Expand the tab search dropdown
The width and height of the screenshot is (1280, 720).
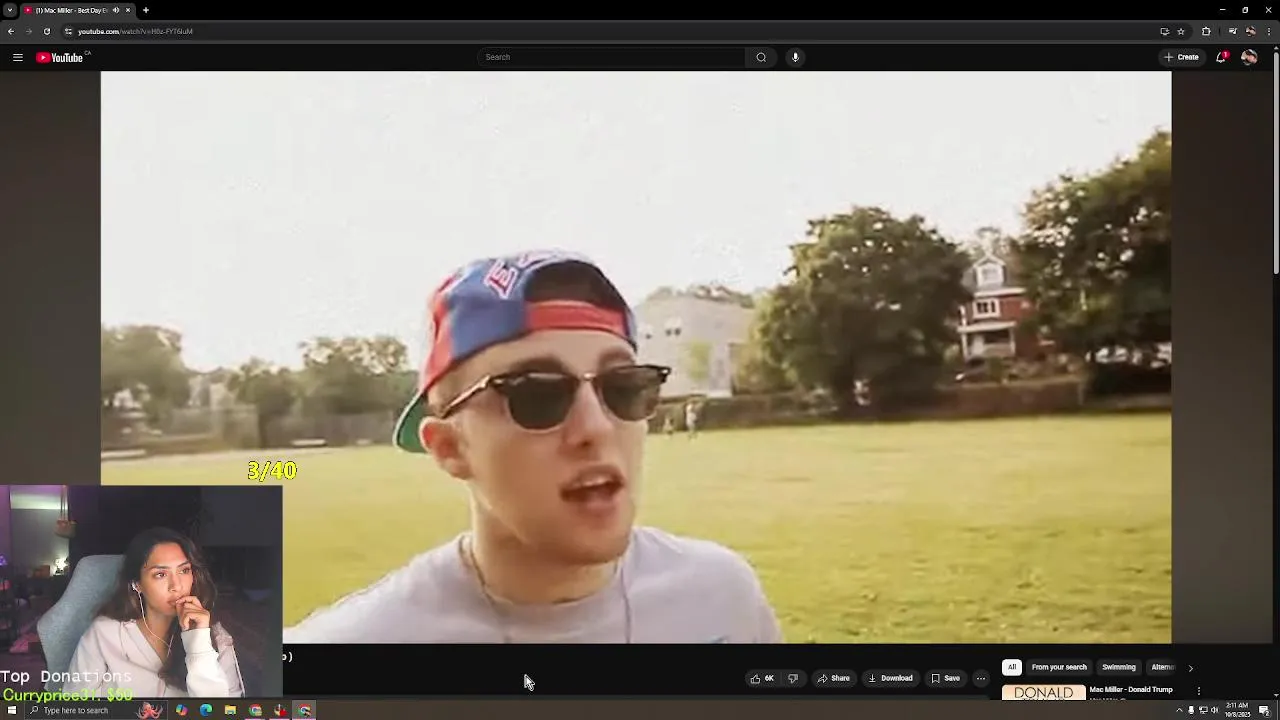pos(9,10)
